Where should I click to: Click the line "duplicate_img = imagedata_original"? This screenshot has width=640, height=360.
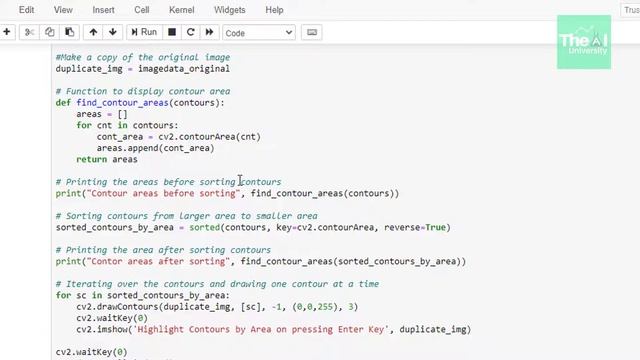coord(142,69)
